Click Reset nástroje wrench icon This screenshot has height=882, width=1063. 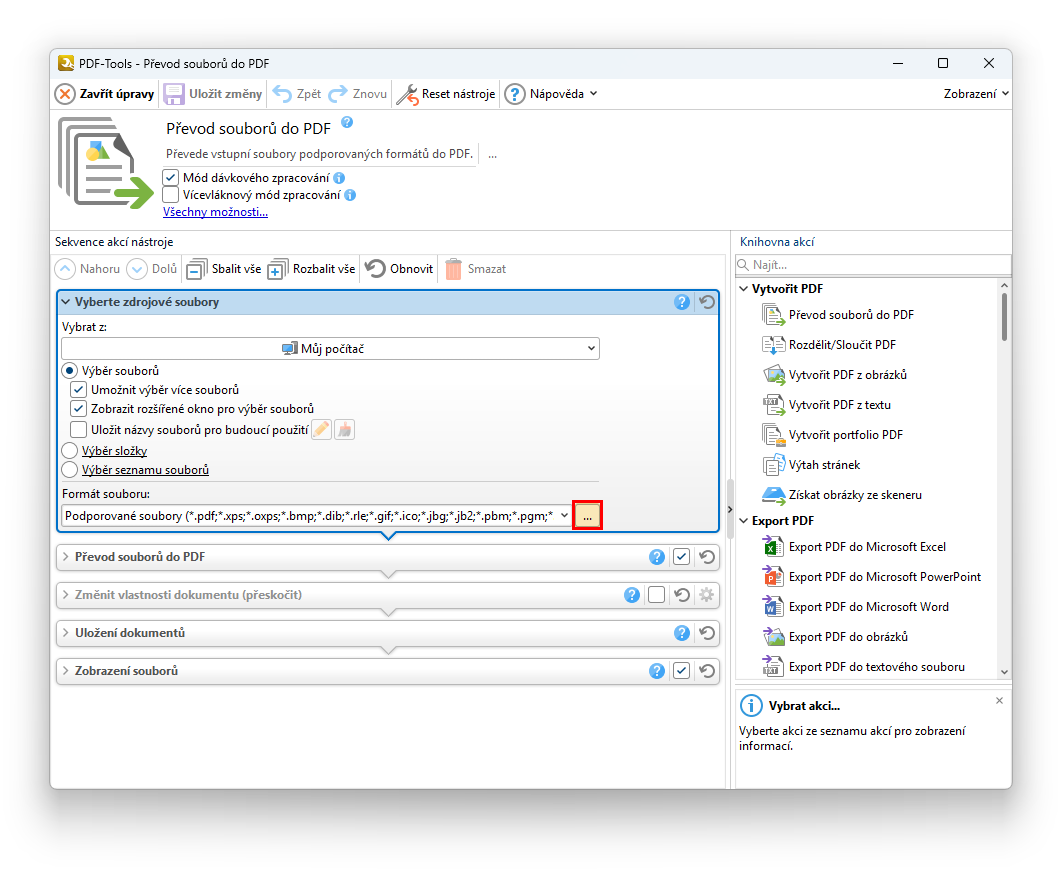(x=407, y=95)
